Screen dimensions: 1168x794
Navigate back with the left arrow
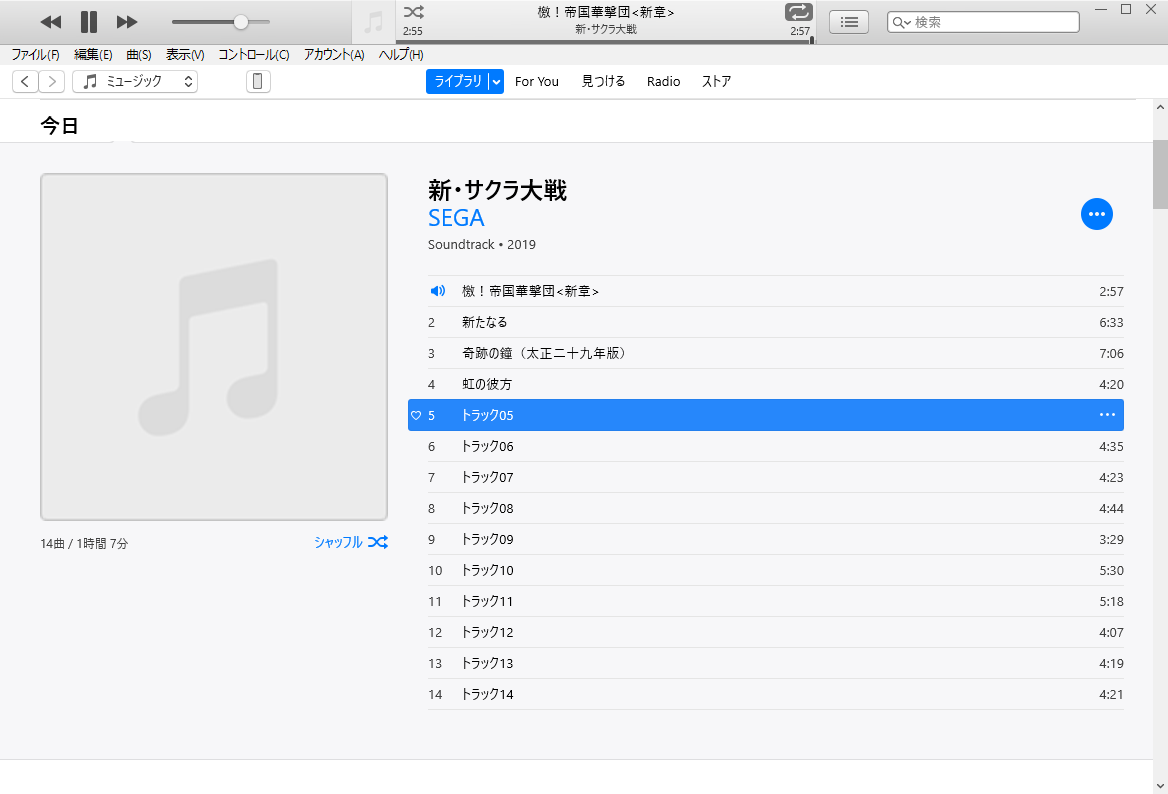pyautogui.click(x=25, y=82)
